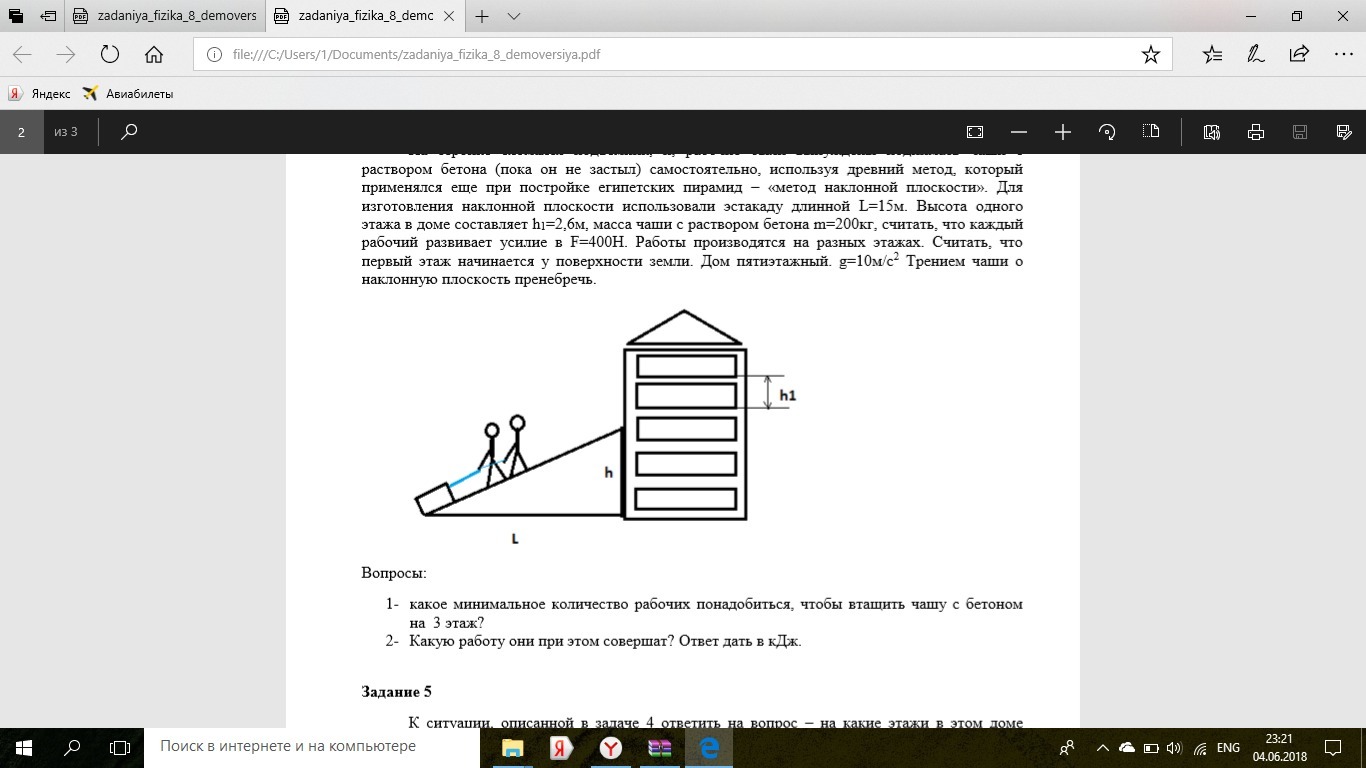Screen dimensions: 1366x768
Task: Add this page to favorites star
Action: [1150, 54]
